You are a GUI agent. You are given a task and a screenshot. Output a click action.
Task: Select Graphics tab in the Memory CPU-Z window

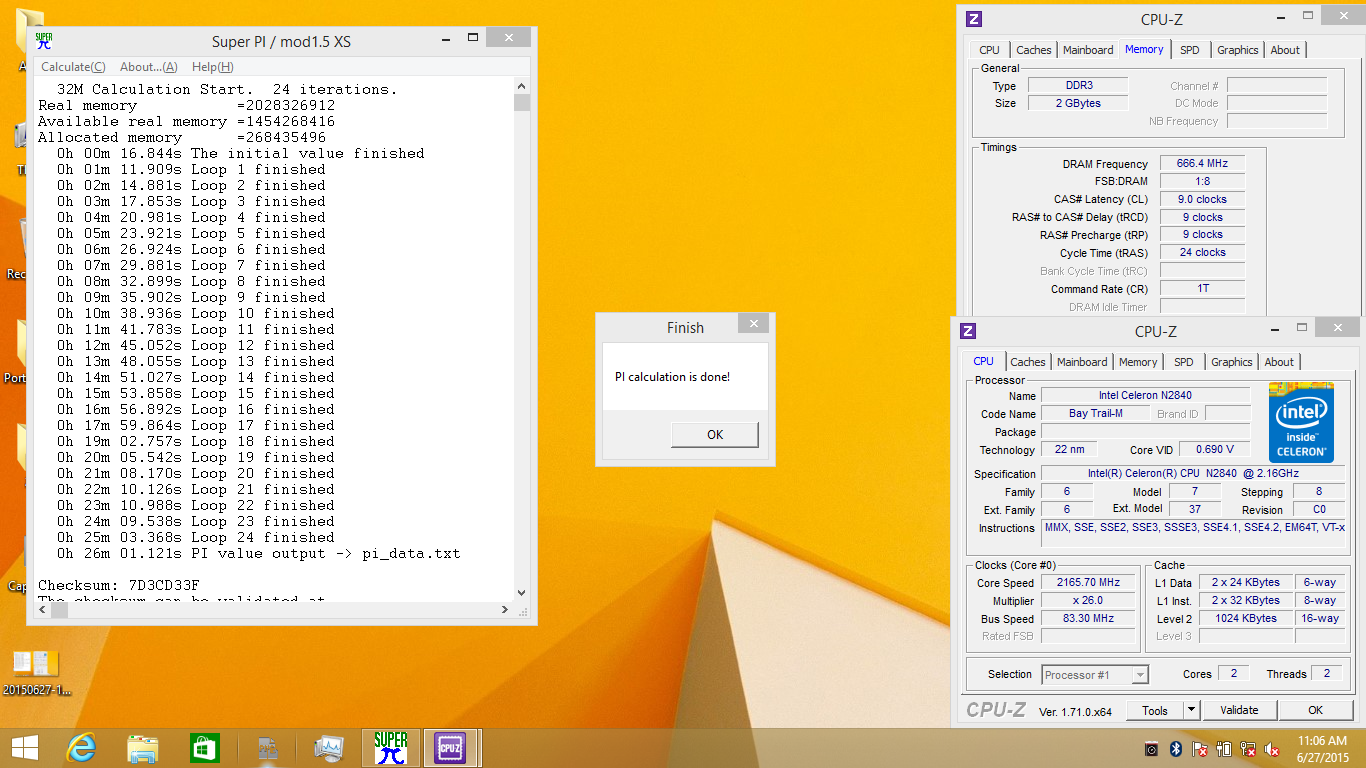(x=1238, y=50)
